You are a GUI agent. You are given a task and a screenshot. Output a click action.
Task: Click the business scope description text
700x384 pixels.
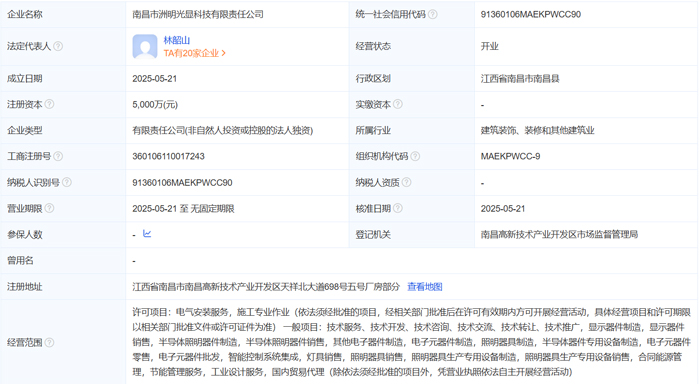coord(411,342)
